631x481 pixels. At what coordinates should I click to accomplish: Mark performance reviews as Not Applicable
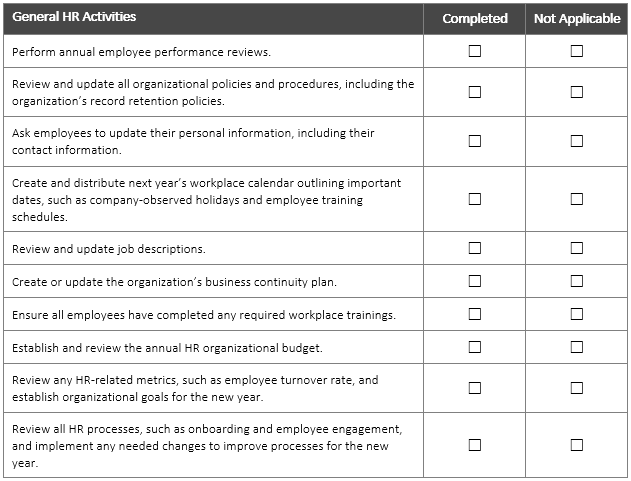577,51
